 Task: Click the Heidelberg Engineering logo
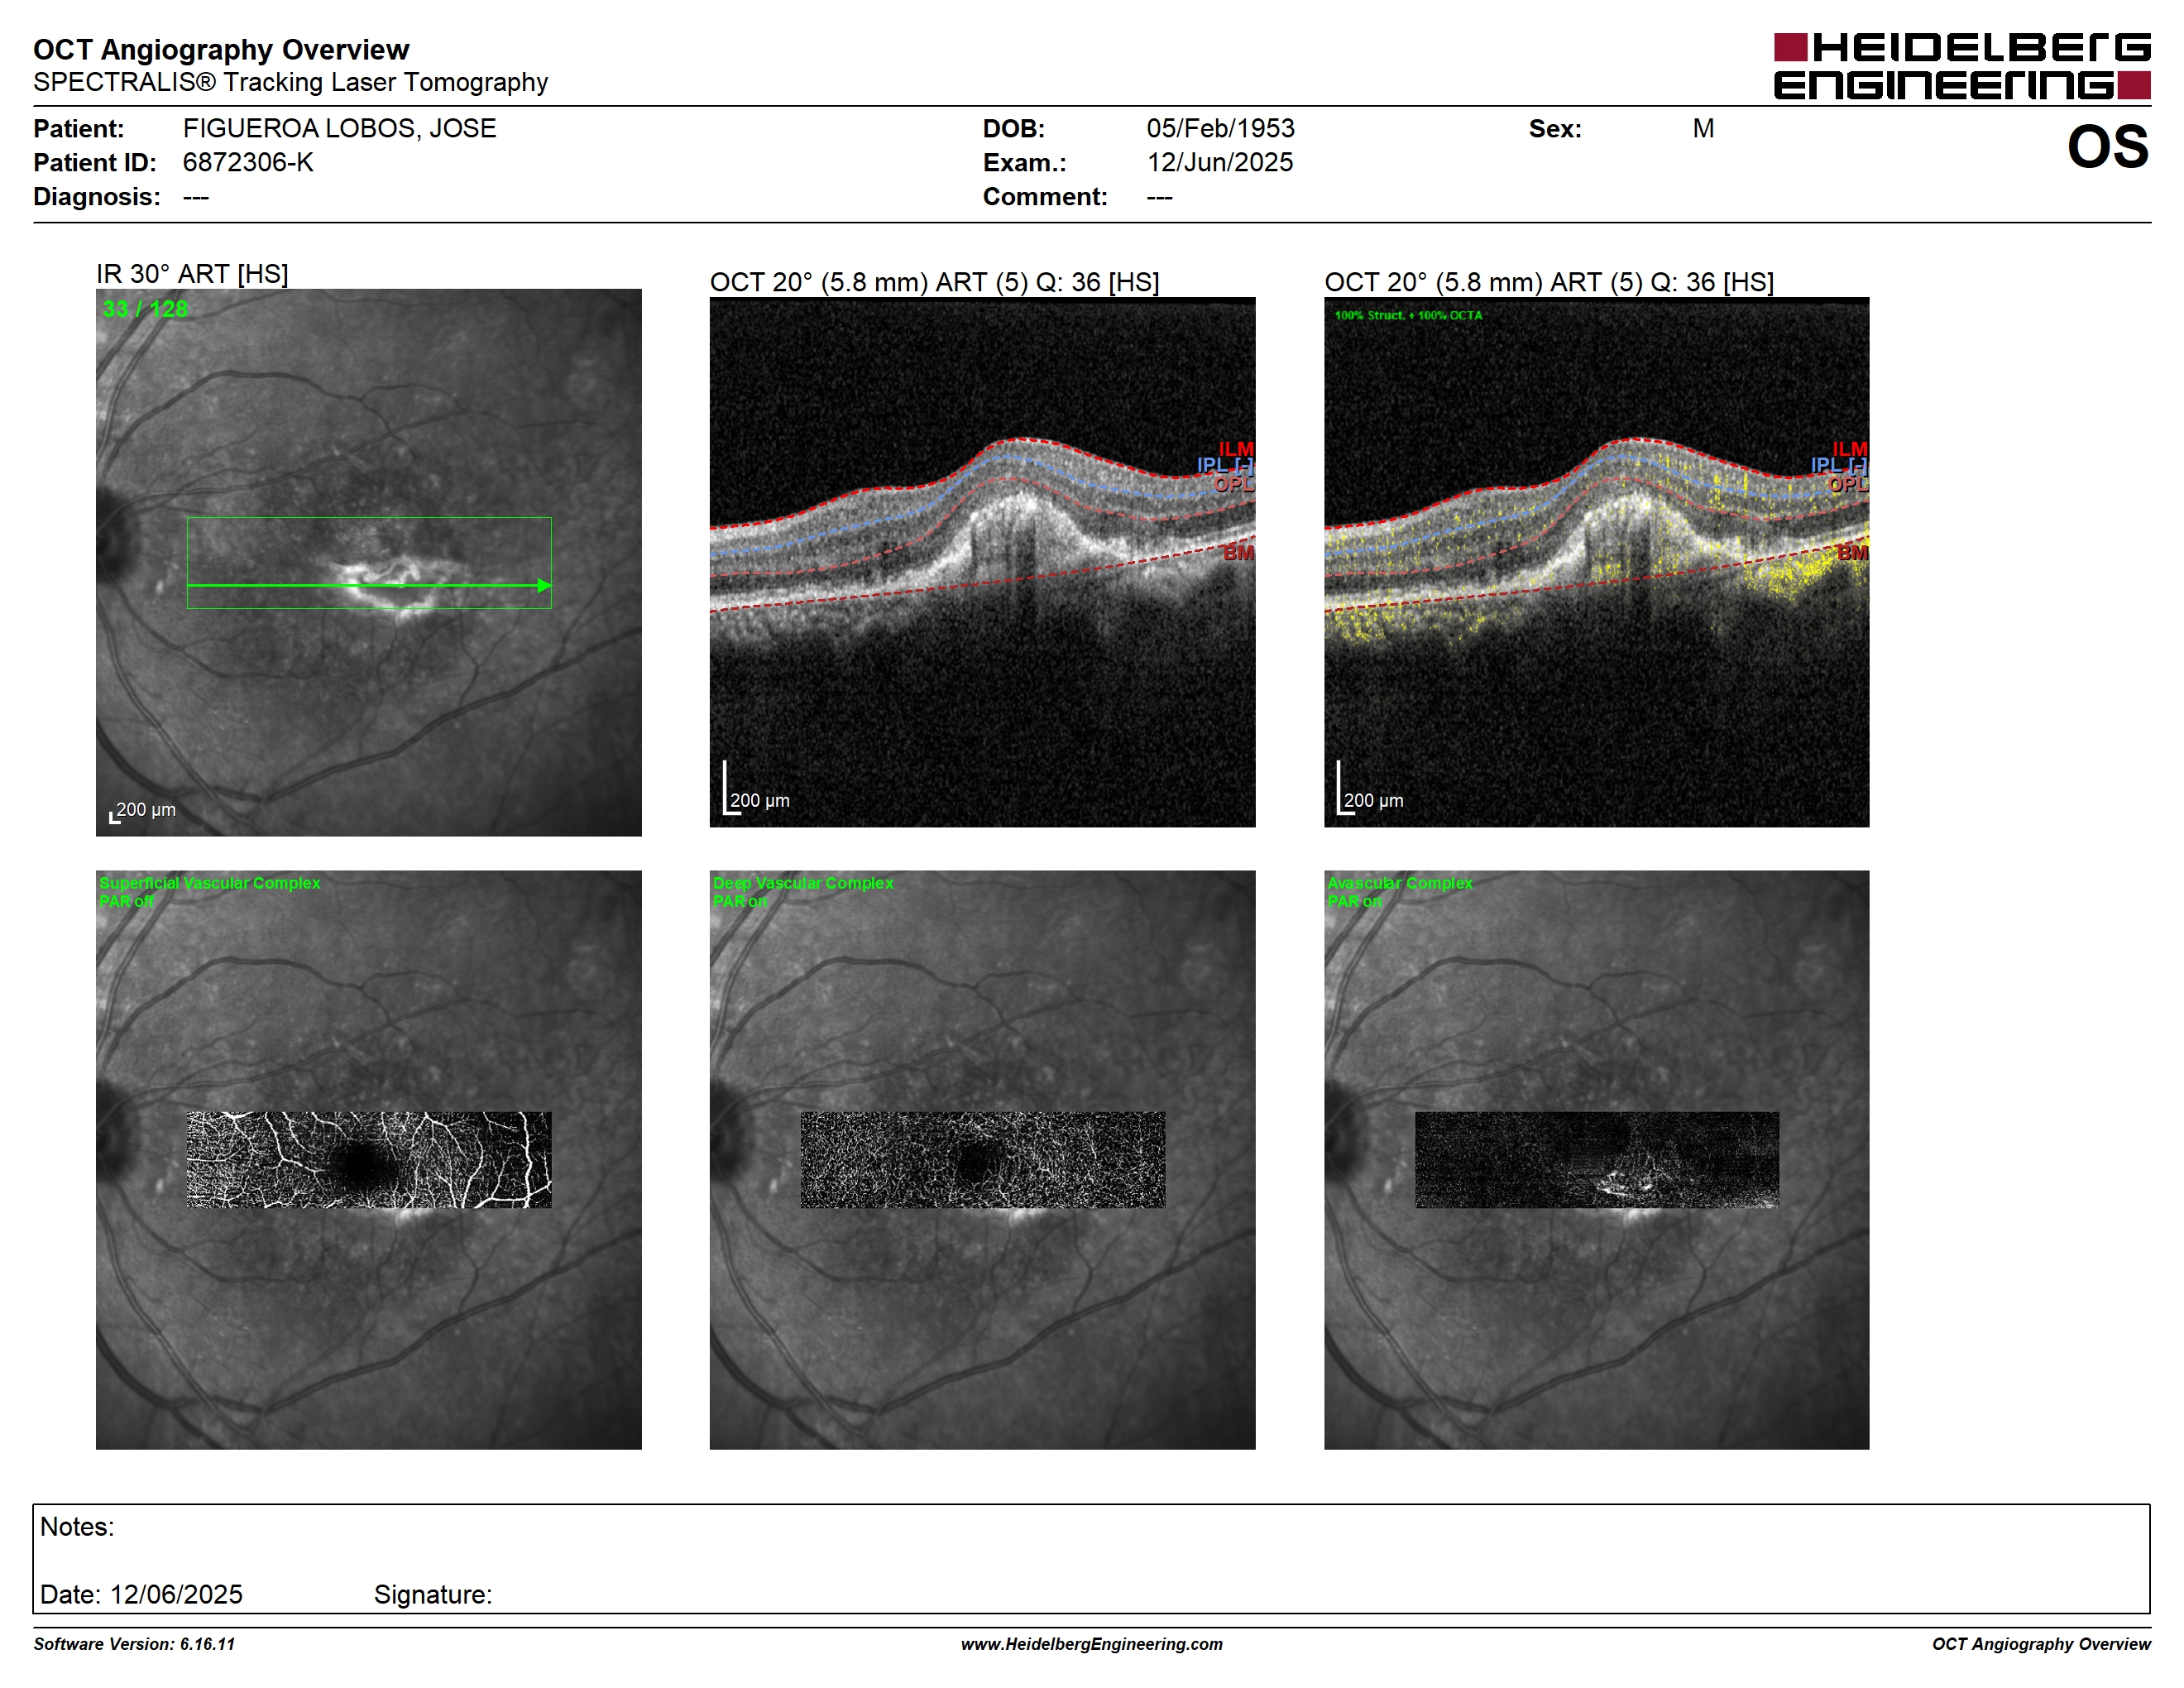pyautogui.click(x=1962, y=66)
